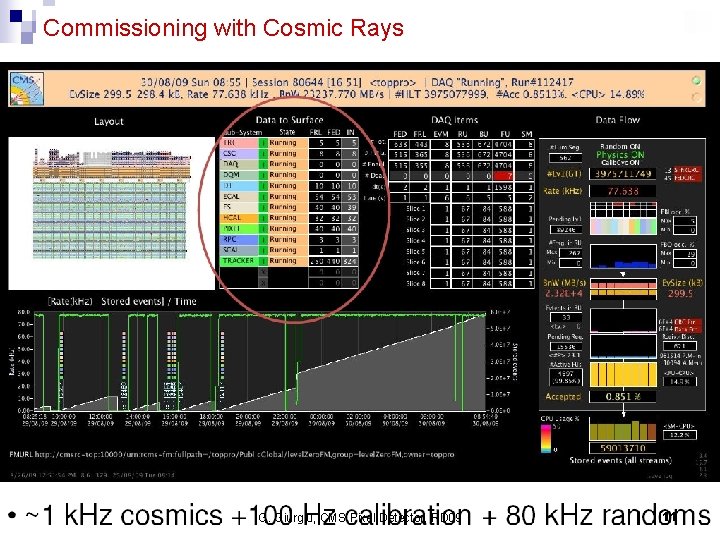720x540 pixels.
Task: Click the red '7' cell in the FU column
Action: (x=504, y=176)
